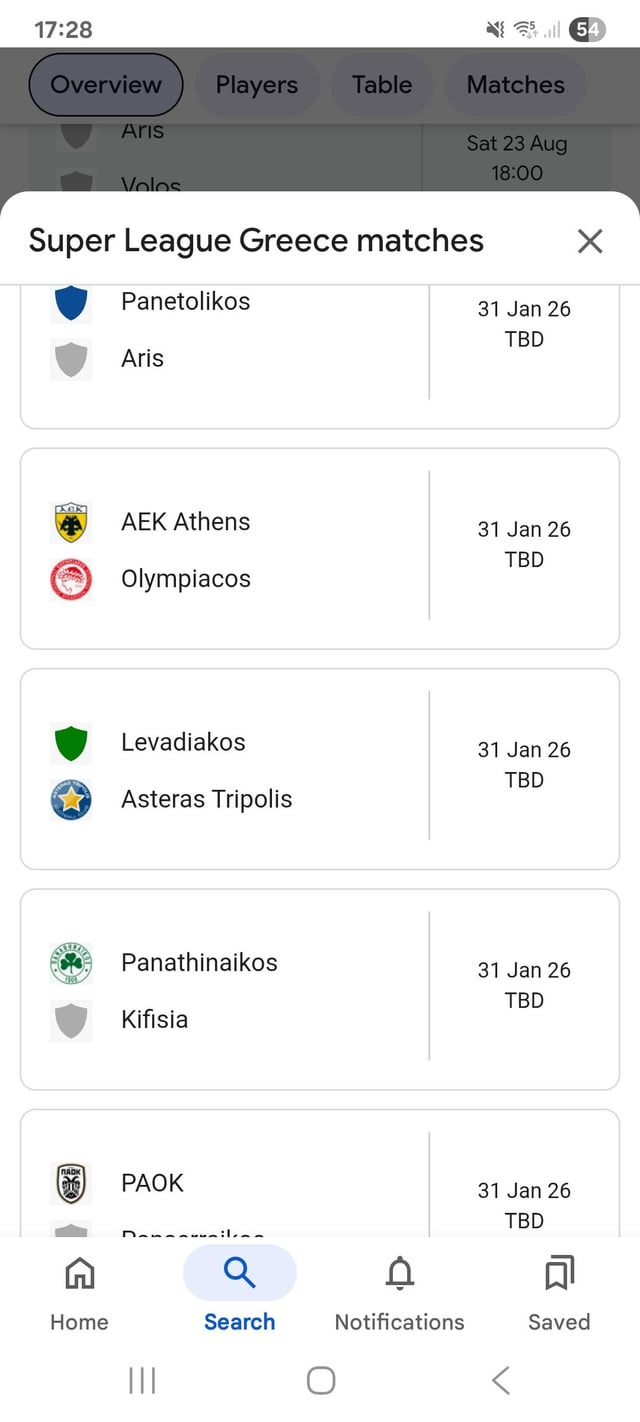Tap the Panathinaikos club badge
The image size is (640, 1422).
pyautogui.click(x=70, y=962)
